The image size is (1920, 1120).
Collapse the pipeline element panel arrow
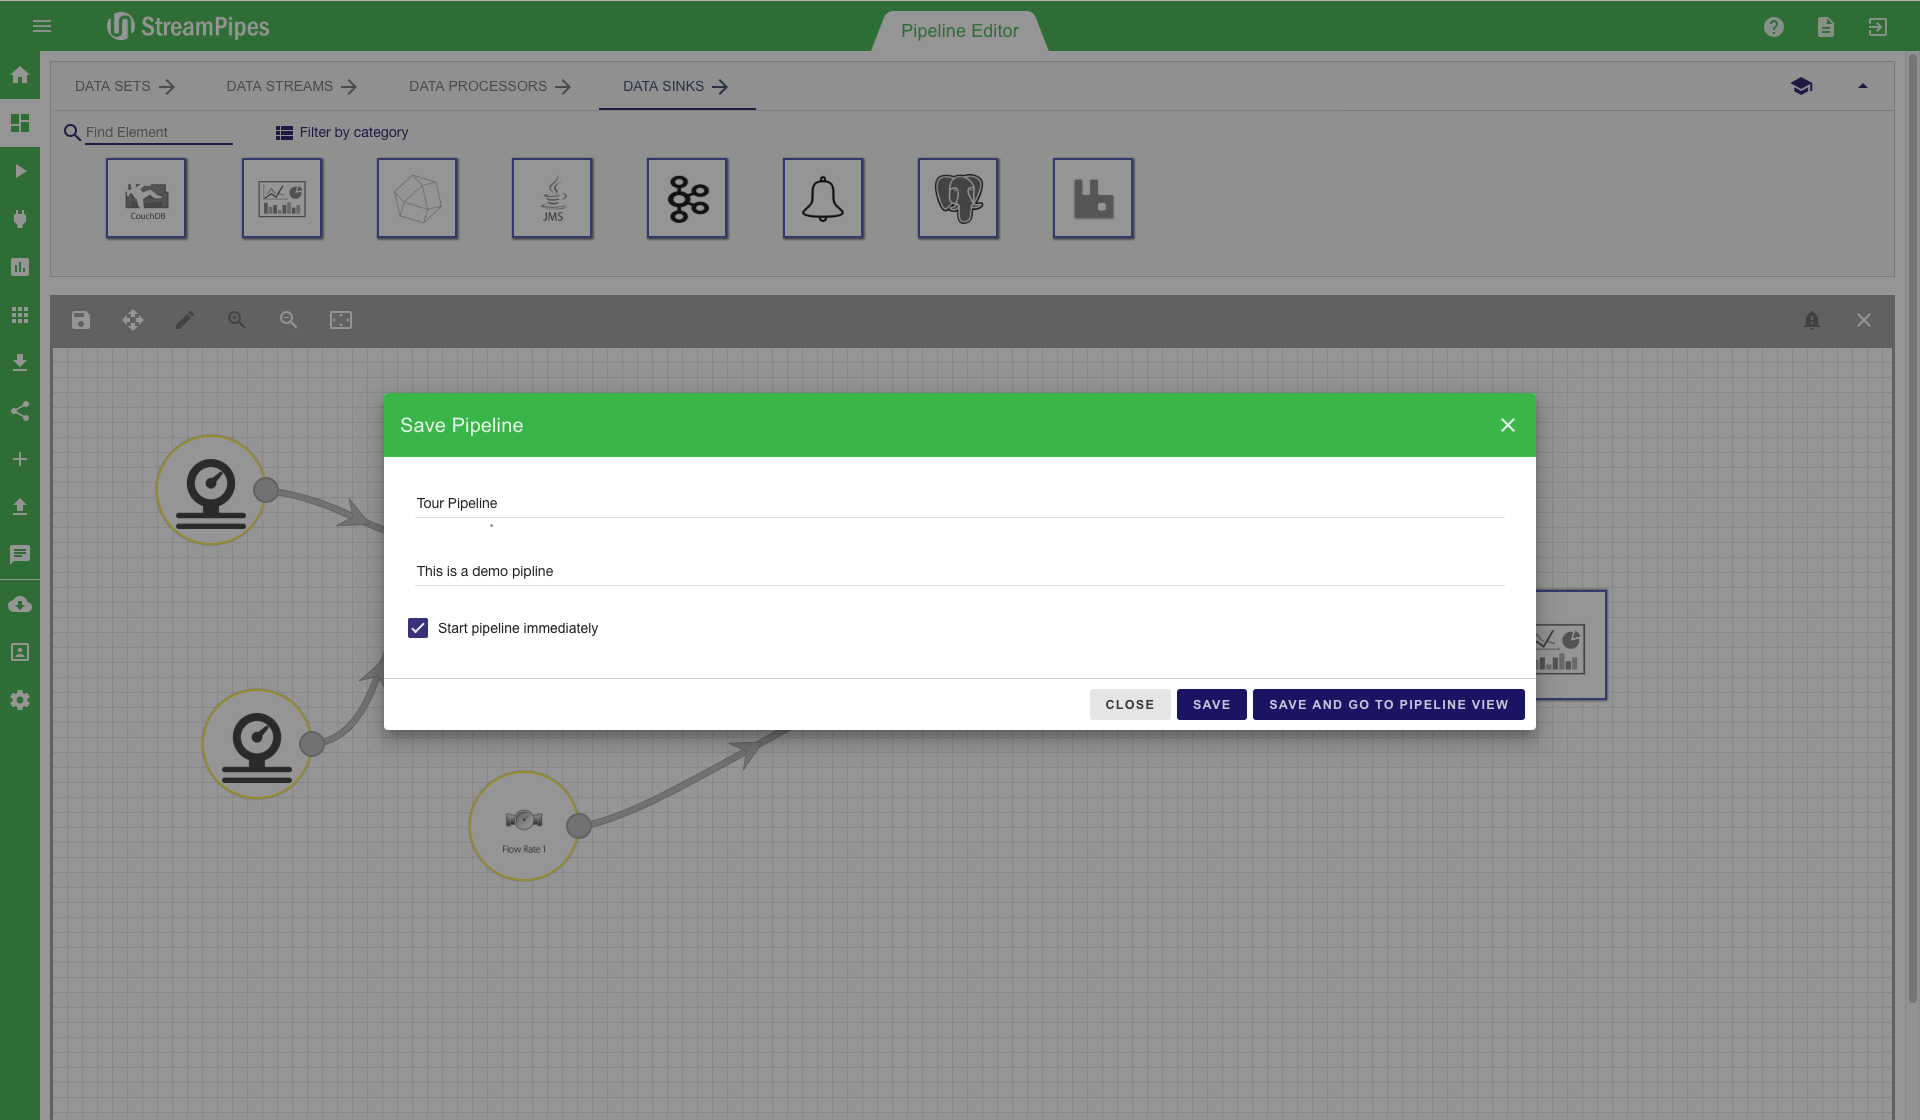(1862, 86)
